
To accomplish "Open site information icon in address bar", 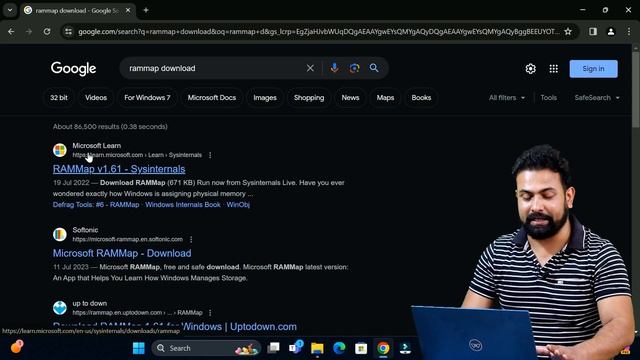I will [x=69, y=31].
